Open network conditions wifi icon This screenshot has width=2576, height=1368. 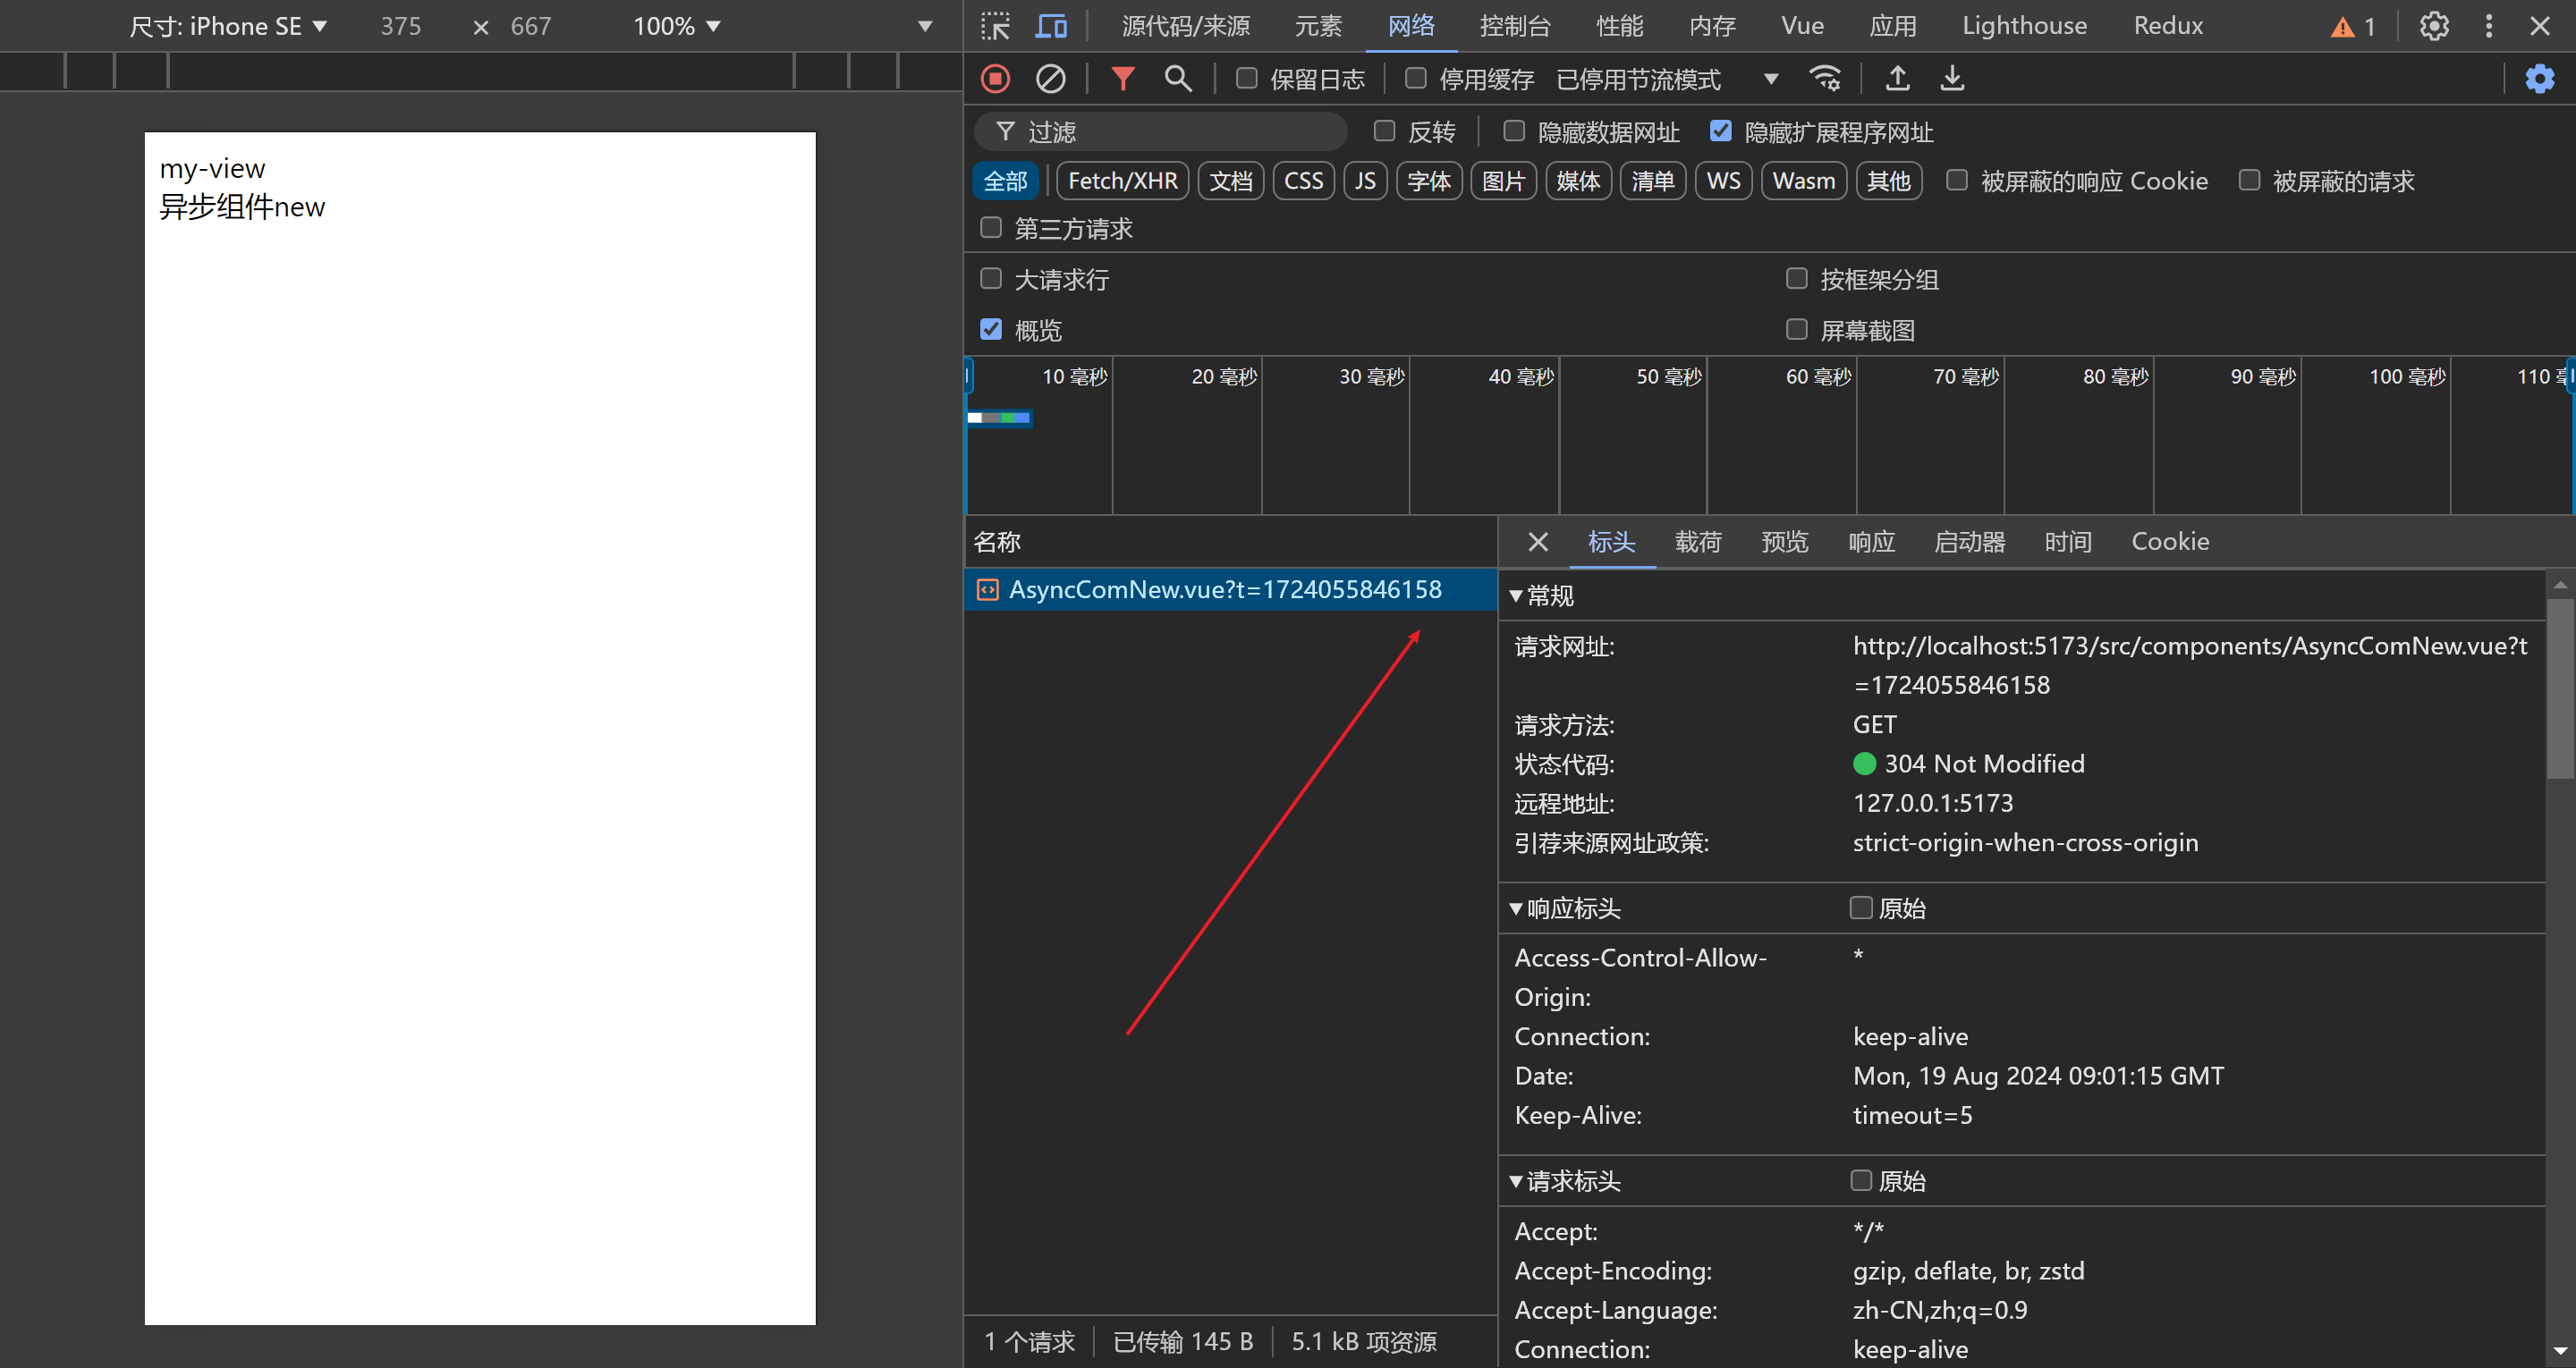pyautogui.click(x=1825, y=79)
